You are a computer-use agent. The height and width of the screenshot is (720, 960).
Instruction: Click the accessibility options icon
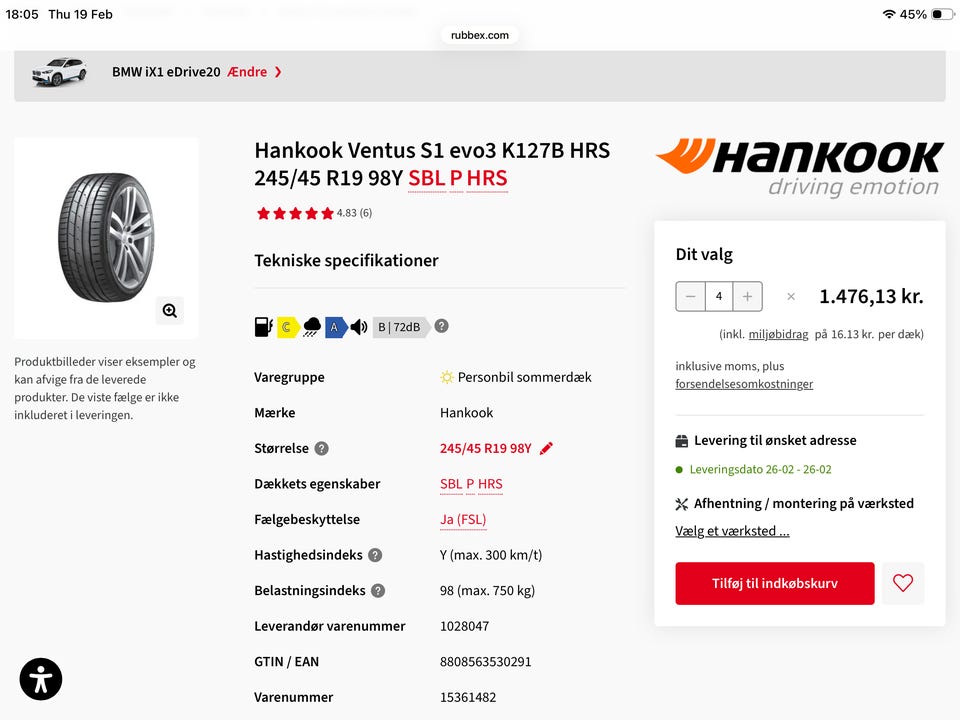coord(41,679)
